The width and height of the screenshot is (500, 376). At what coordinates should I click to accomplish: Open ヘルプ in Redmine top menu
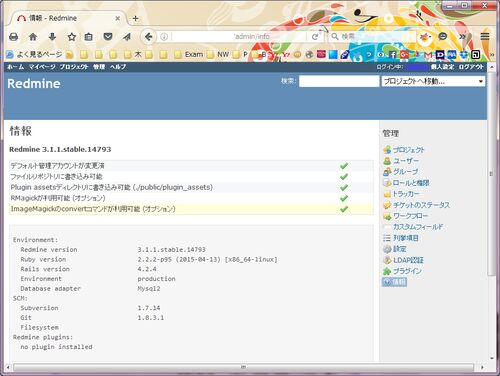[x=118, y=67]
